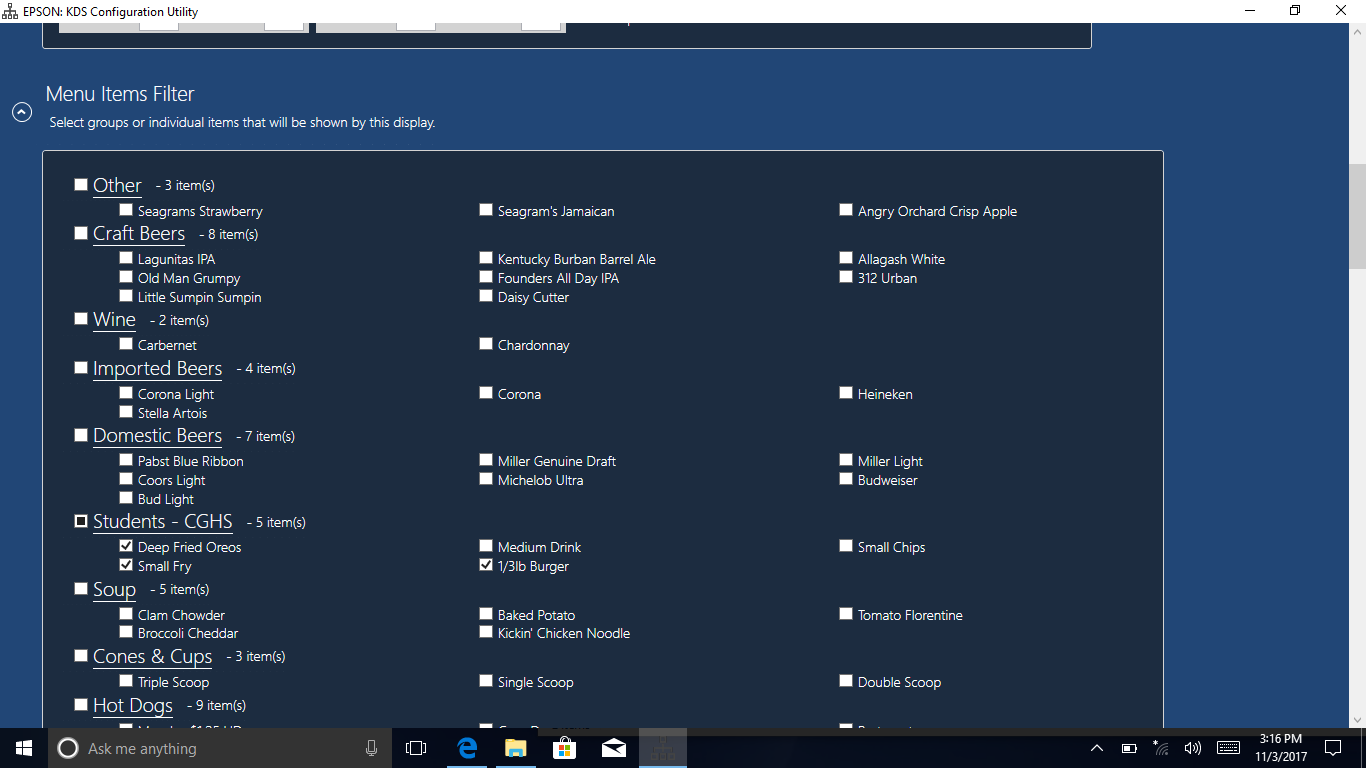Open Microsoft Edge from the taskbar
This screenshot has height=768, width=1366.
click(x=466, y=748)
